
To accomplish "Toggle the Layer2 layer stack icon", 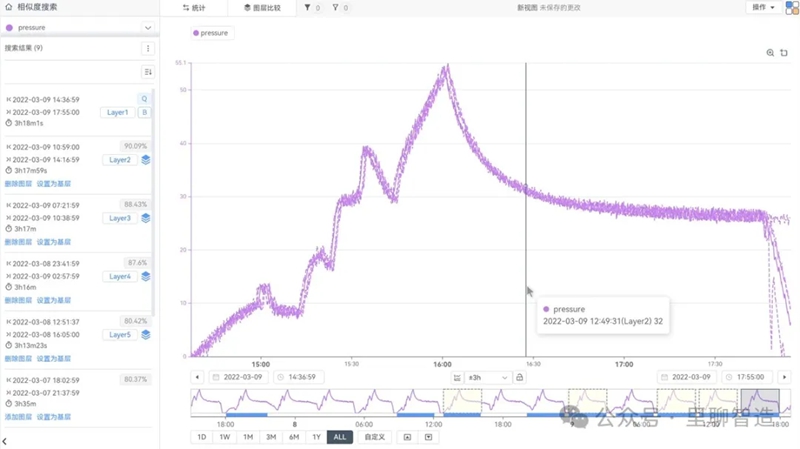I will point(145,159).
